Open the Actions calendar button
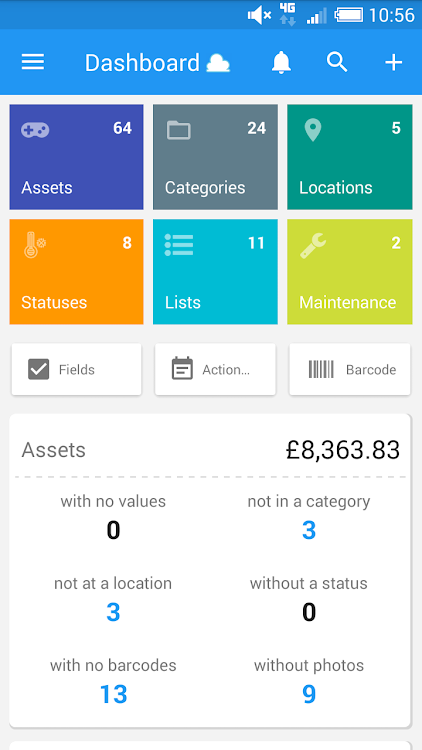422x750 pixels. tap(215, 369)
